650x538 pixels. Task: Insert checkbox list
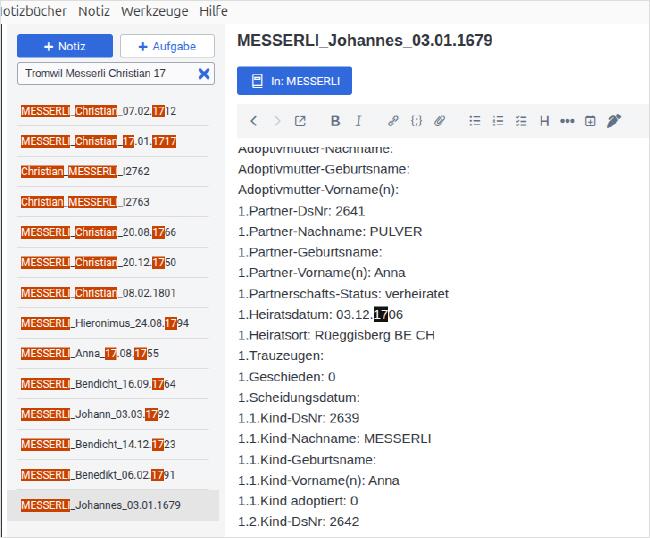point(521,121)
